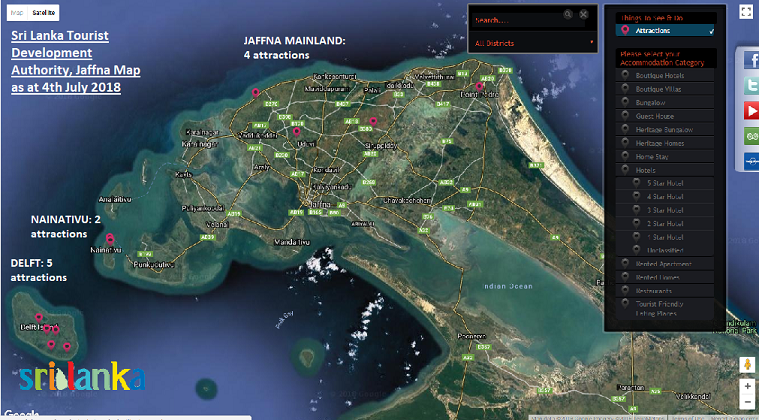Enable the Restaurants category
759x420 pixels.
pyautogui.click(x=657, y=290)
